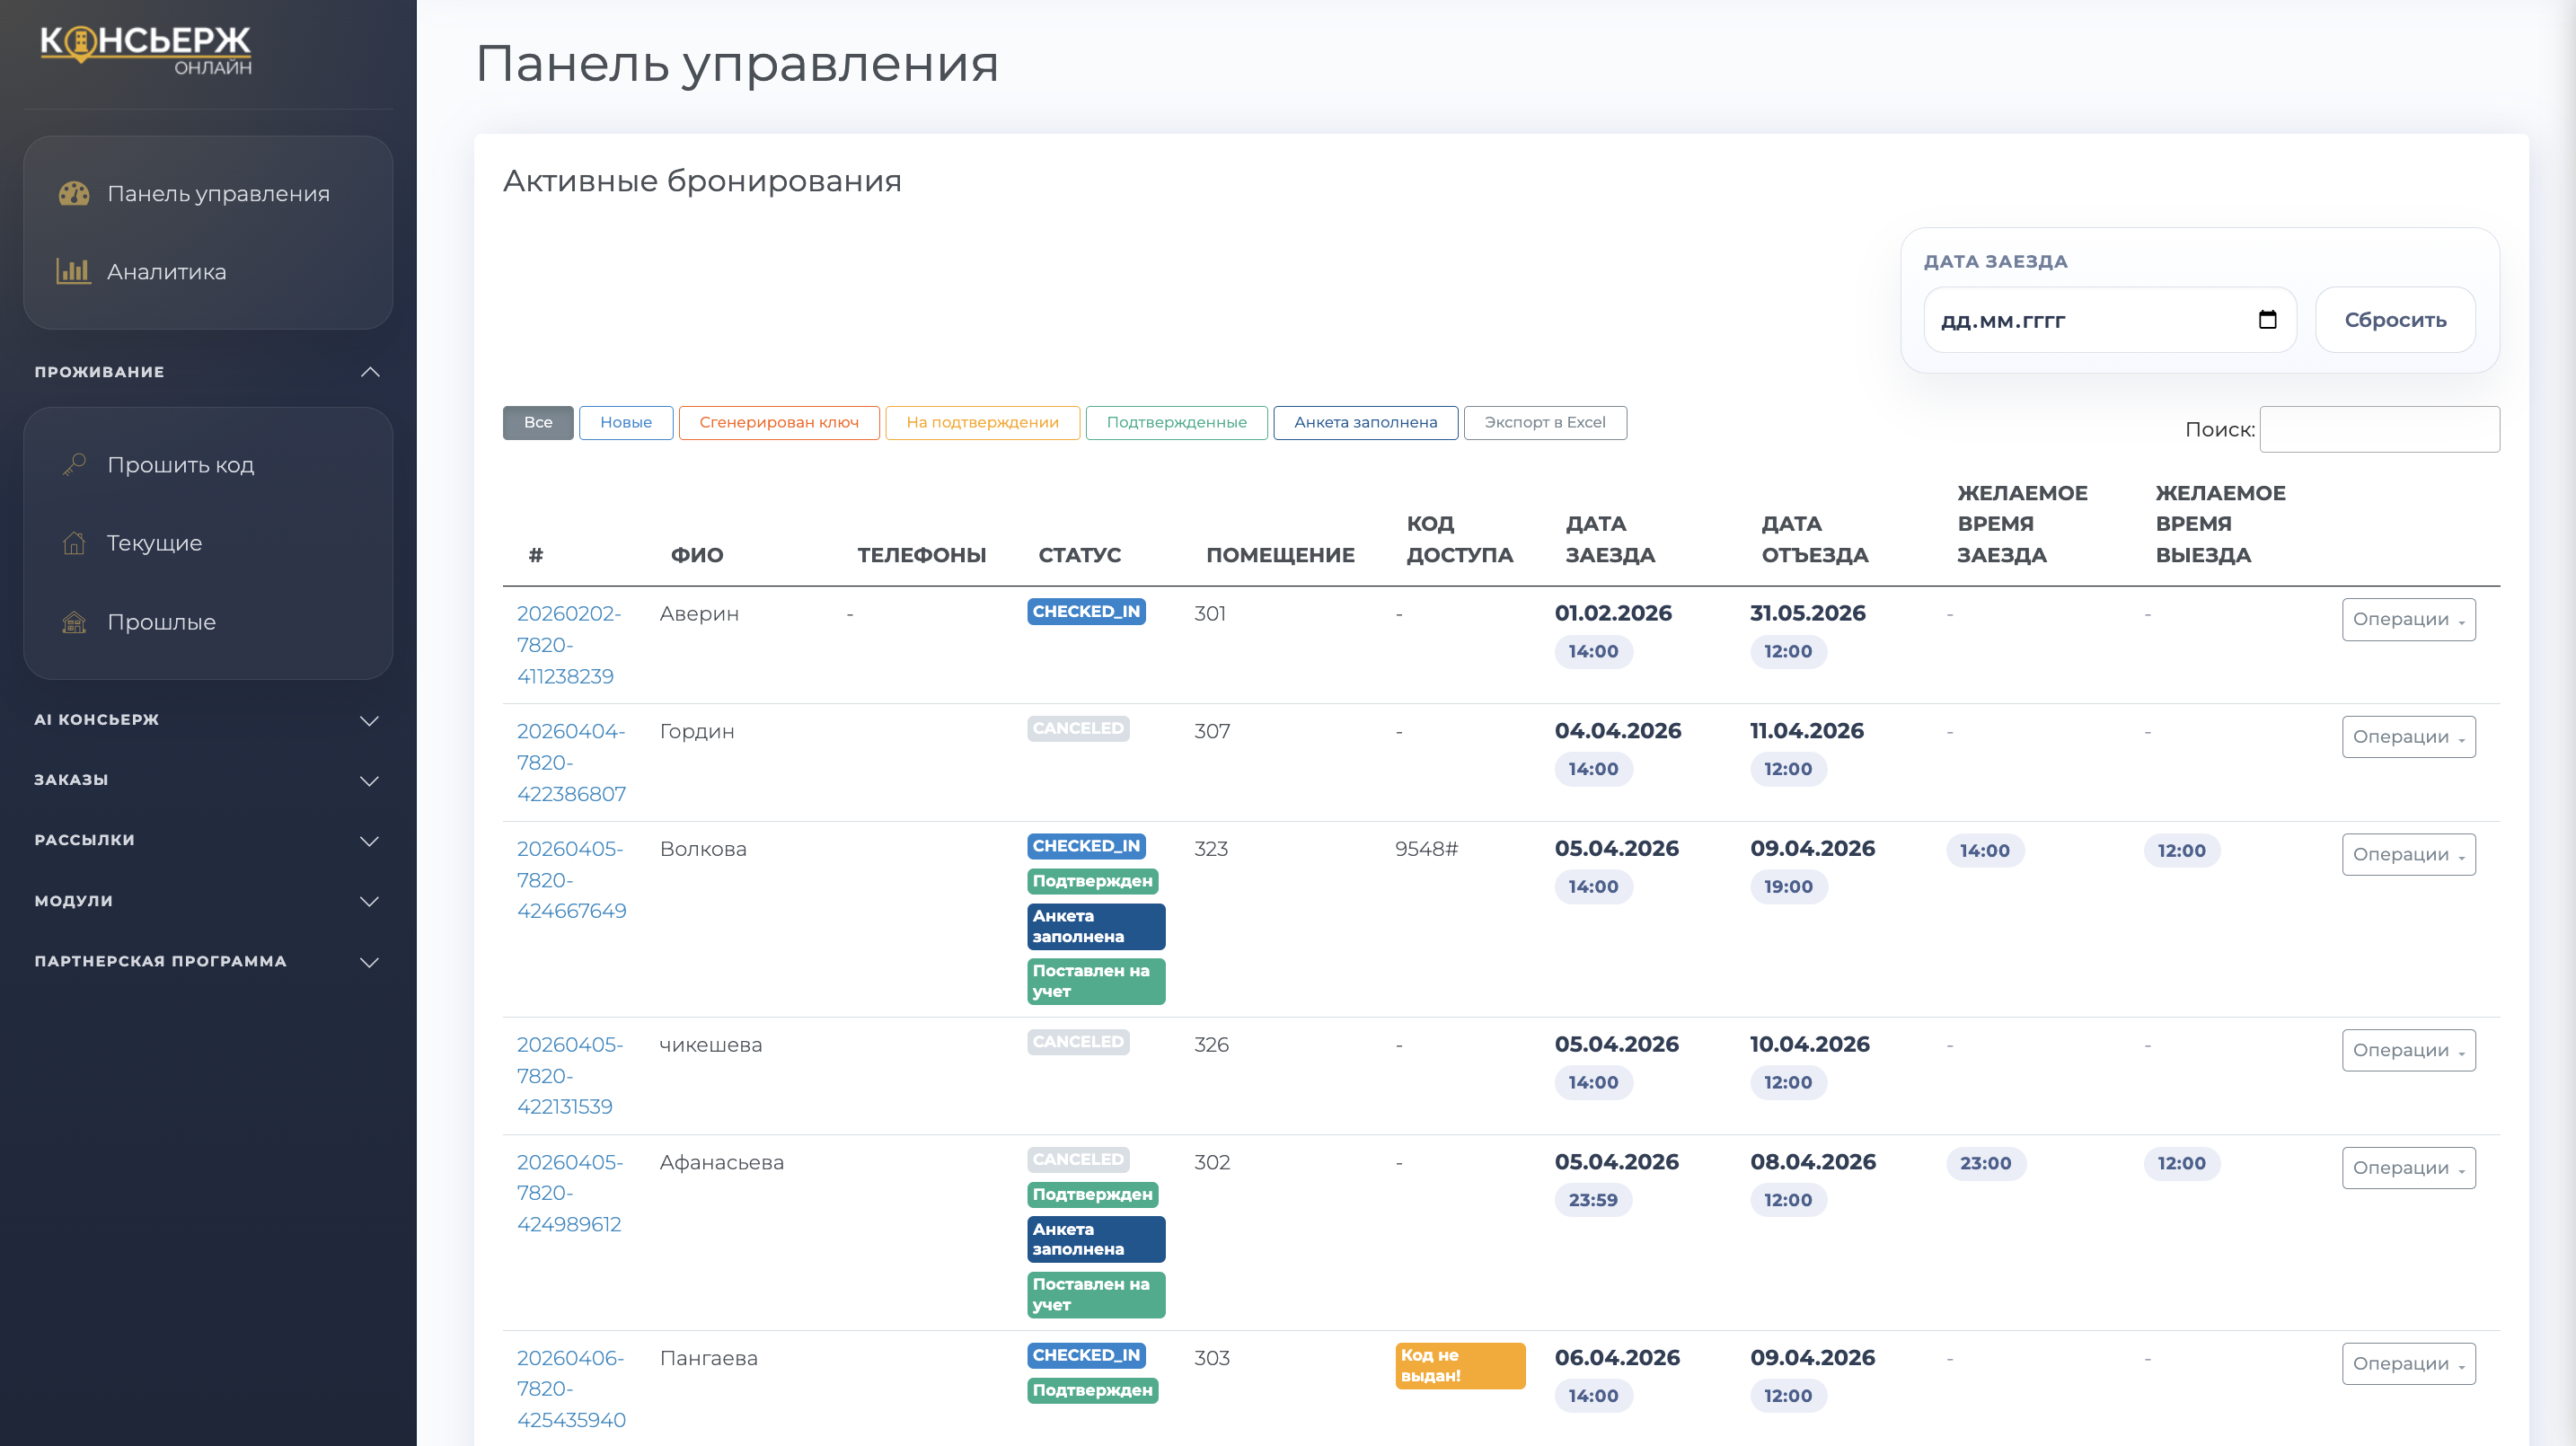Image resolution: width=2576 pixels, height=1446 pixels.
Task: Select the Новые filter tab
Action: tap(625, 422)
